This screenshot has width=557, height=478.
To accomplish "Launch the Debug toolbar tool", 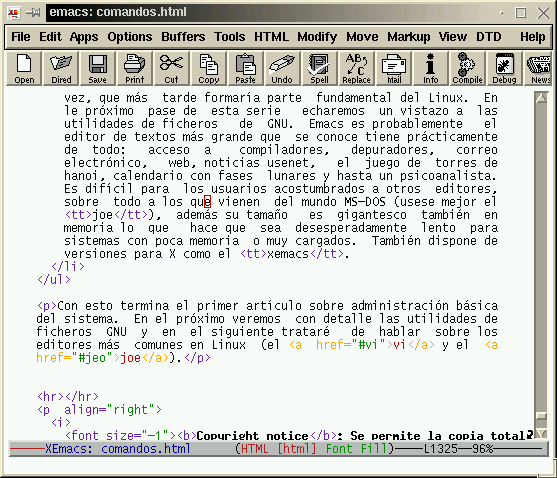I will pos(504,69).
